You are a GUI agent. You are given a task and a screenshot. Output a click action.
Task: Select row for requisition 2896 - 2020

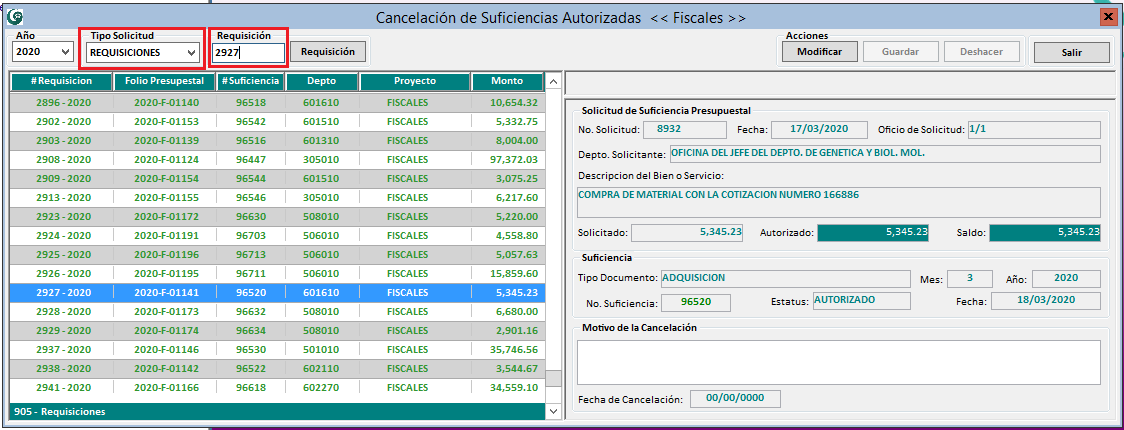[x=63, y=102]
